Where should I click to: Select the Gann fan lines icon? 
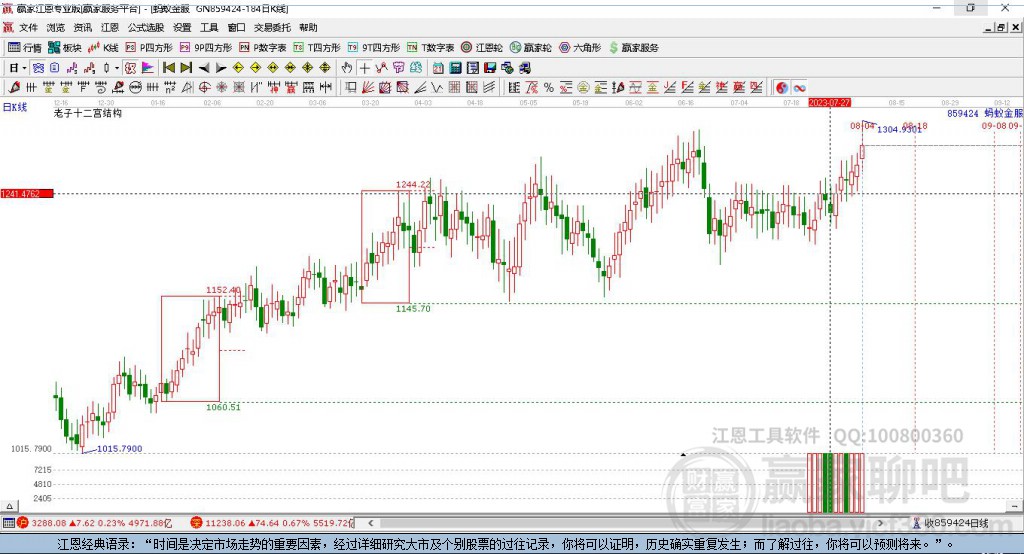pyautogui.click(x=367, y=88)
